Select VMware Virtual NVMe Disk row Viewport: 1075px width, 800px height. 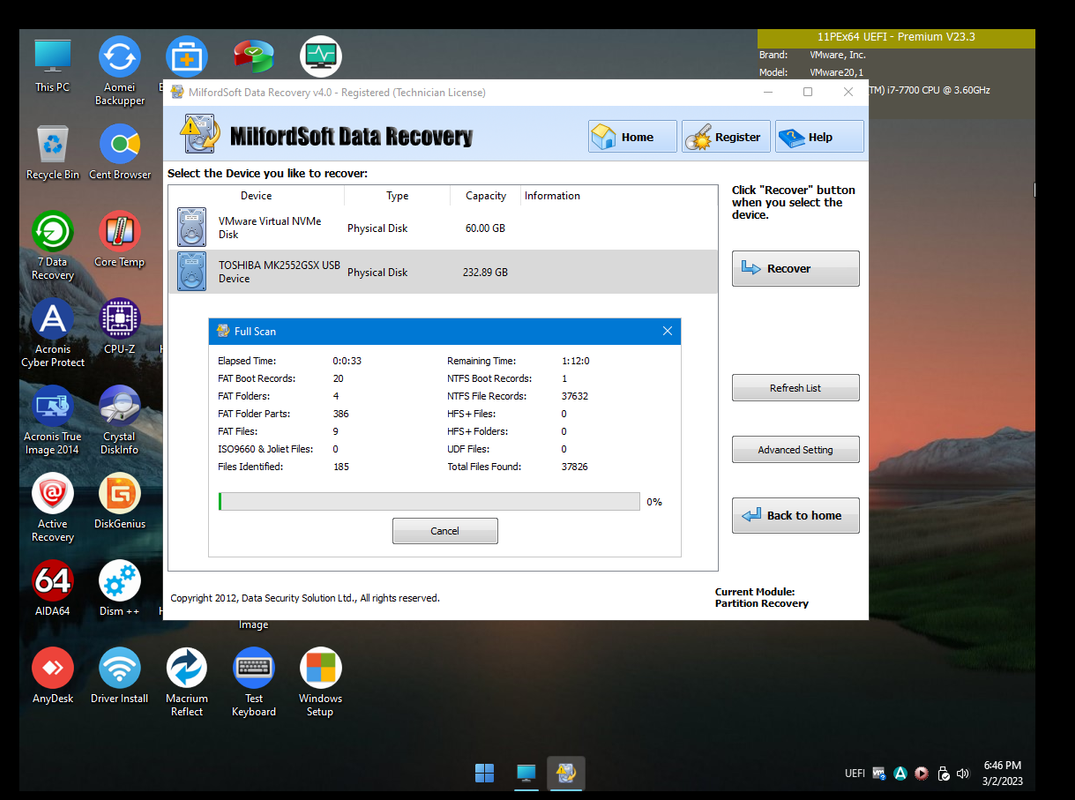click(x=443, y=228)
